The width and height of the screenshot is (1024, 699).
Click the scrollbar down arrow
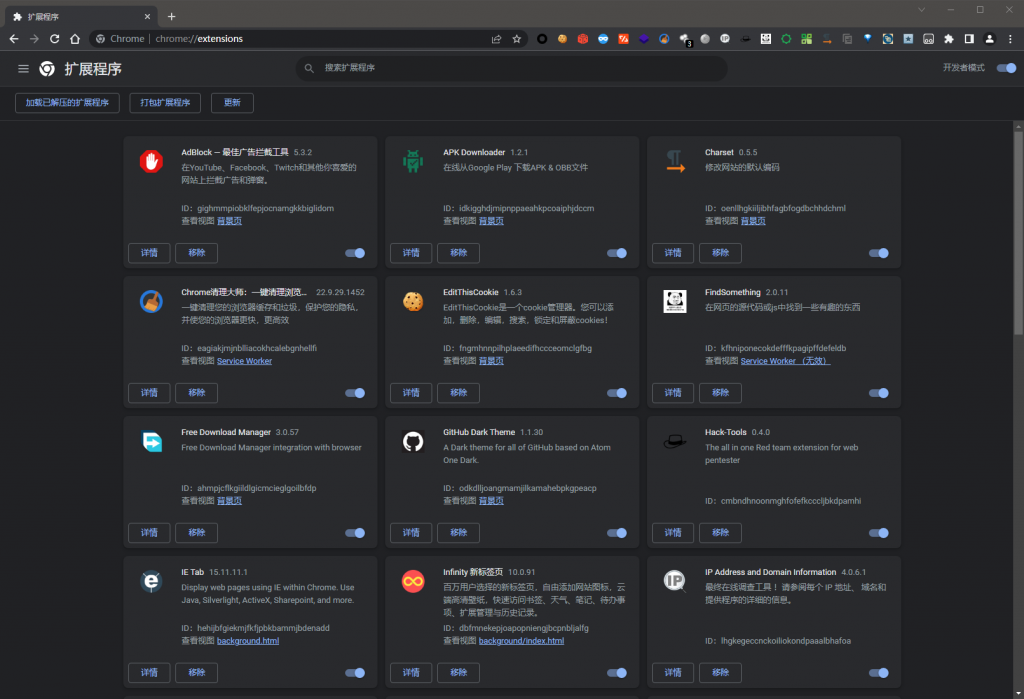(1018, 693)
